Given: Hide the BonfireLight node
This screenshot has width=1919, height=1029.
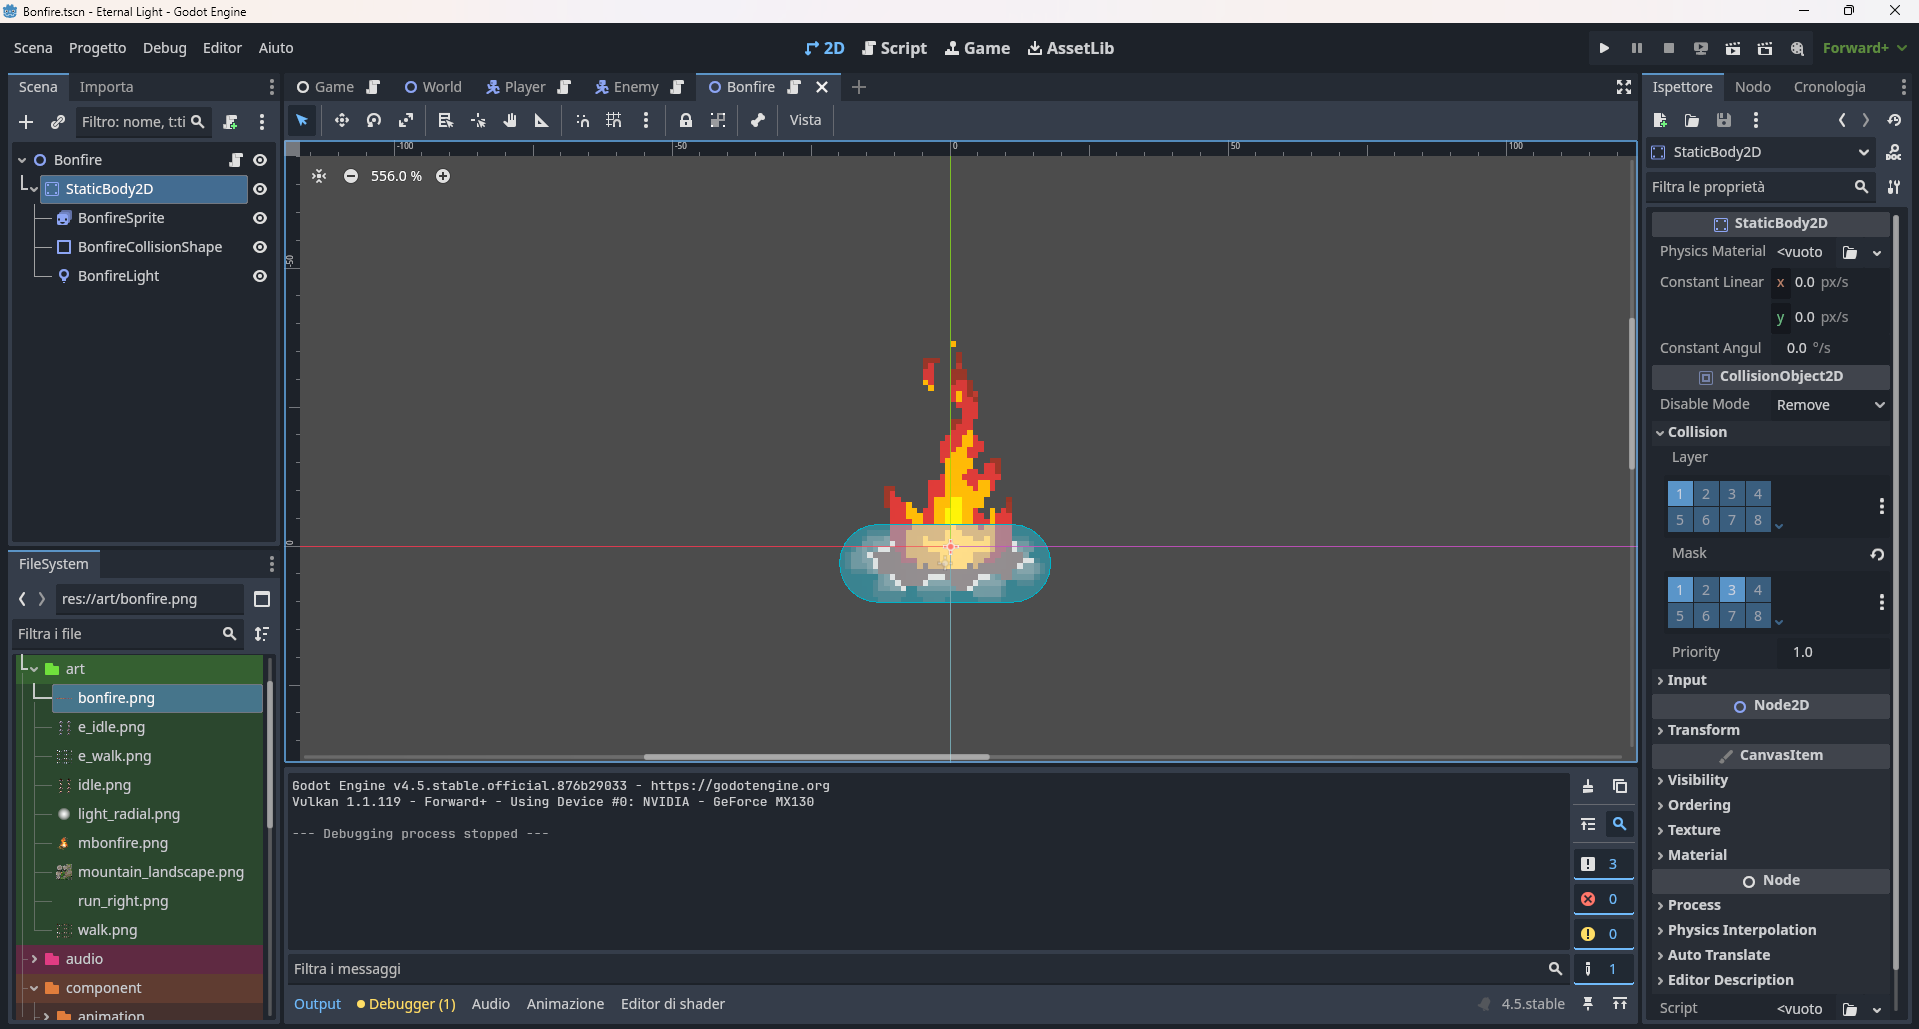Looking at the screenshot, I should point(260,276).
